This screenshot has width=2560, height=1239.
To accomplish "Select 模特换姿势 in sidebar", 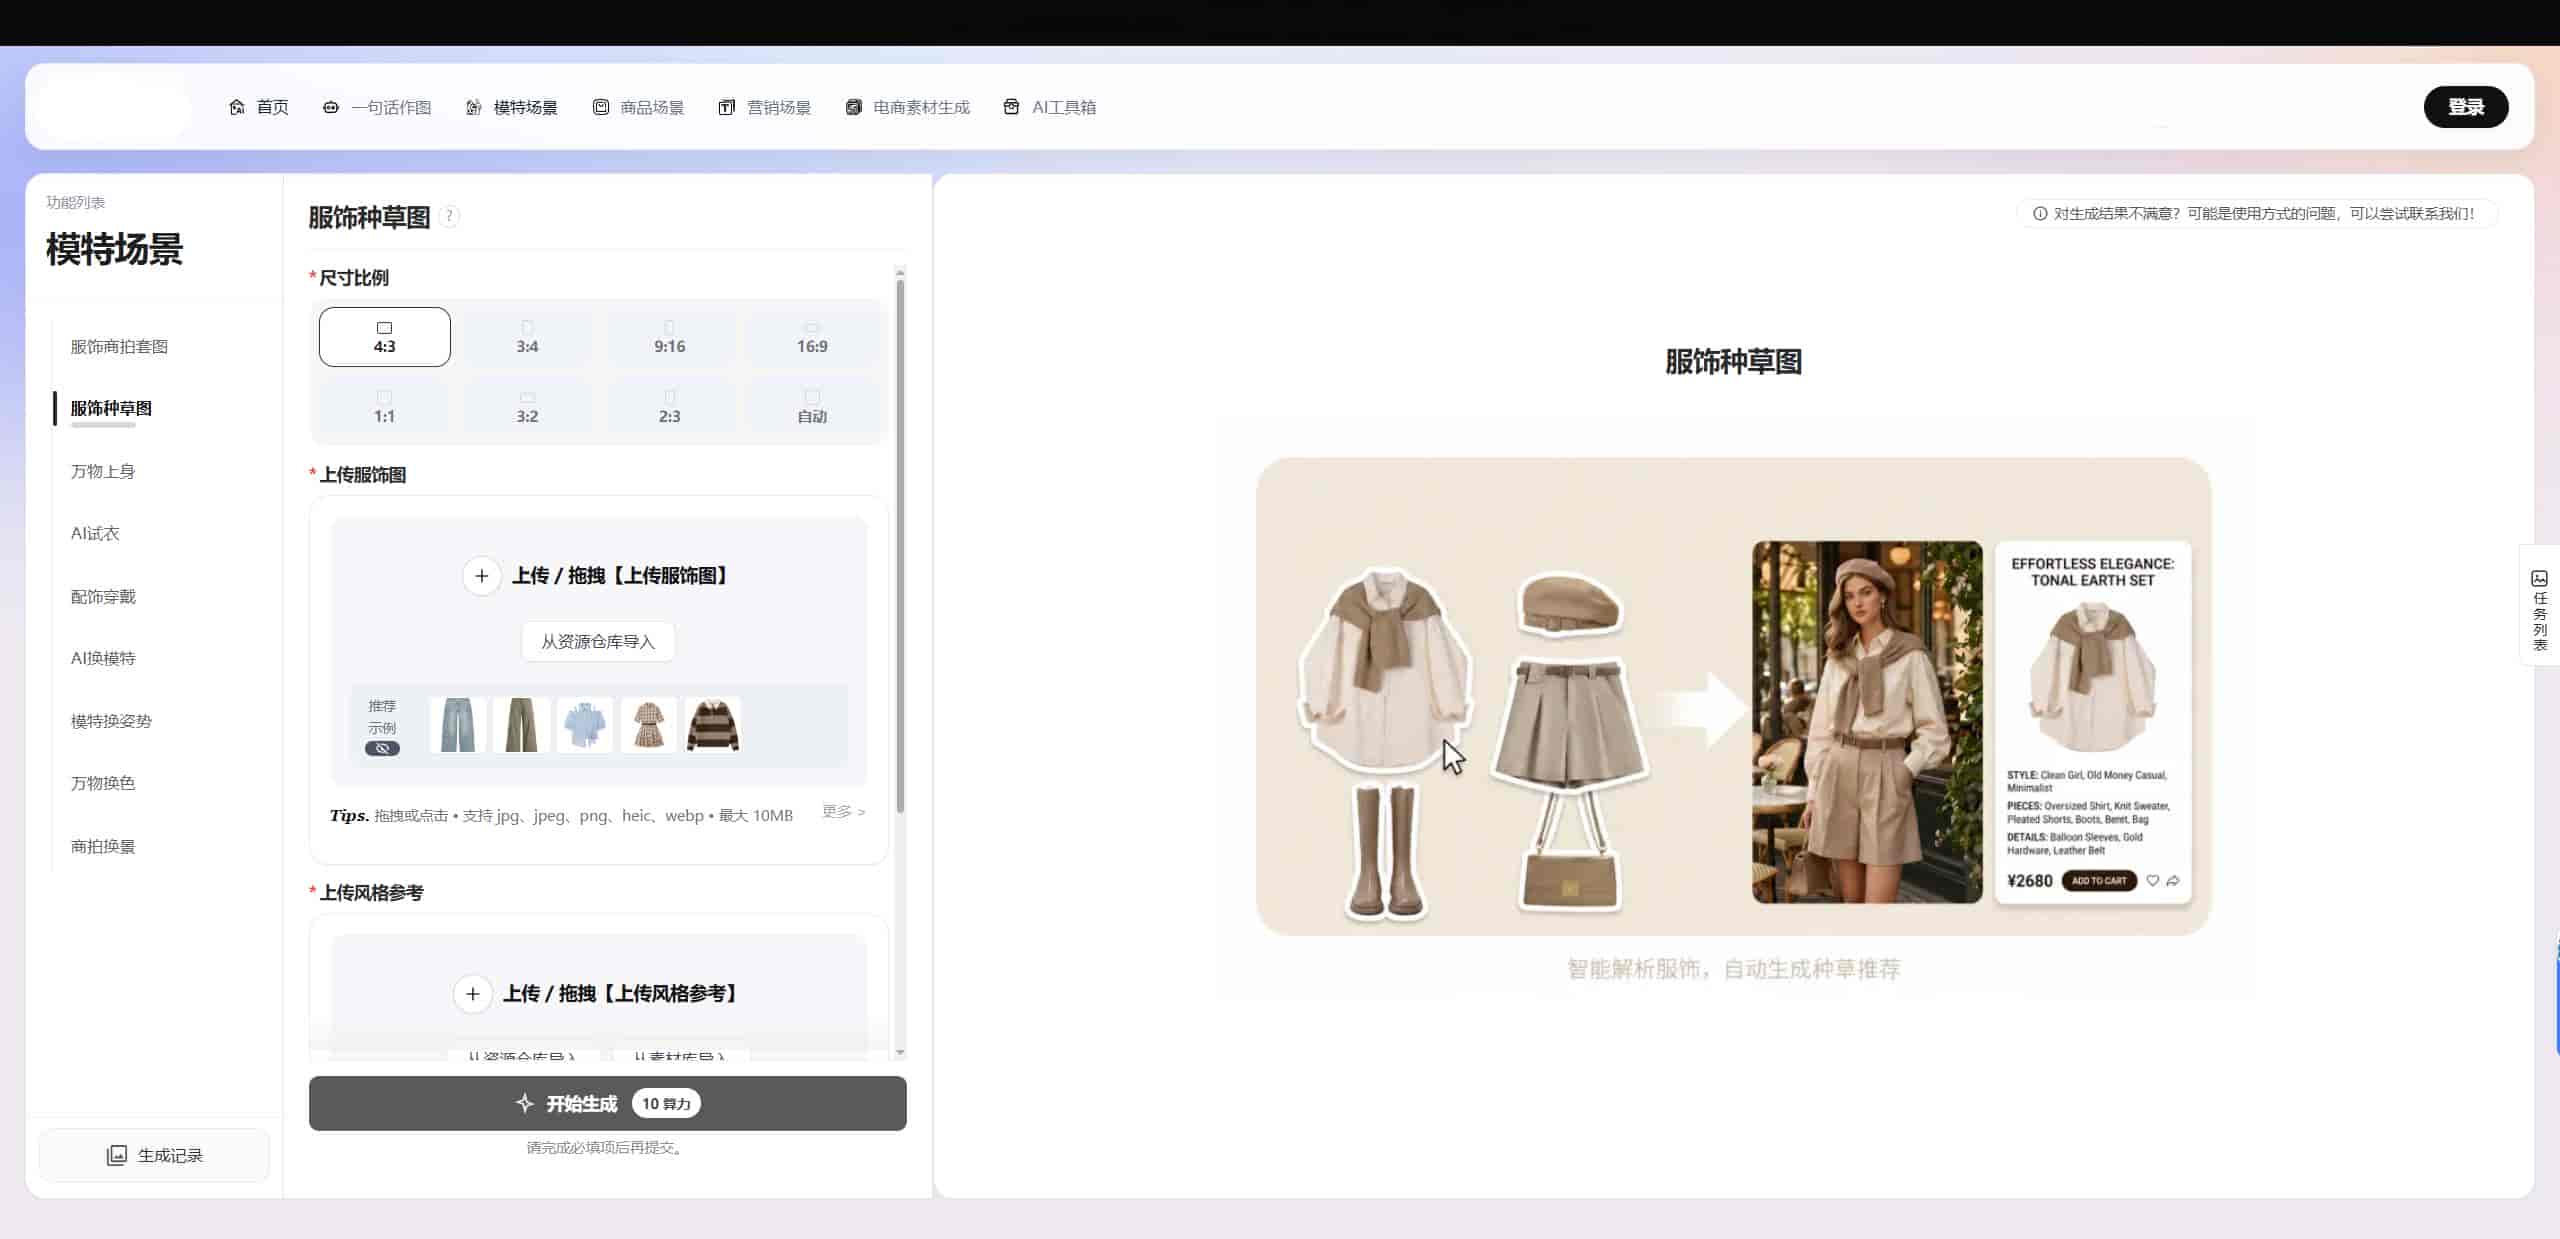I will point(111,721).
